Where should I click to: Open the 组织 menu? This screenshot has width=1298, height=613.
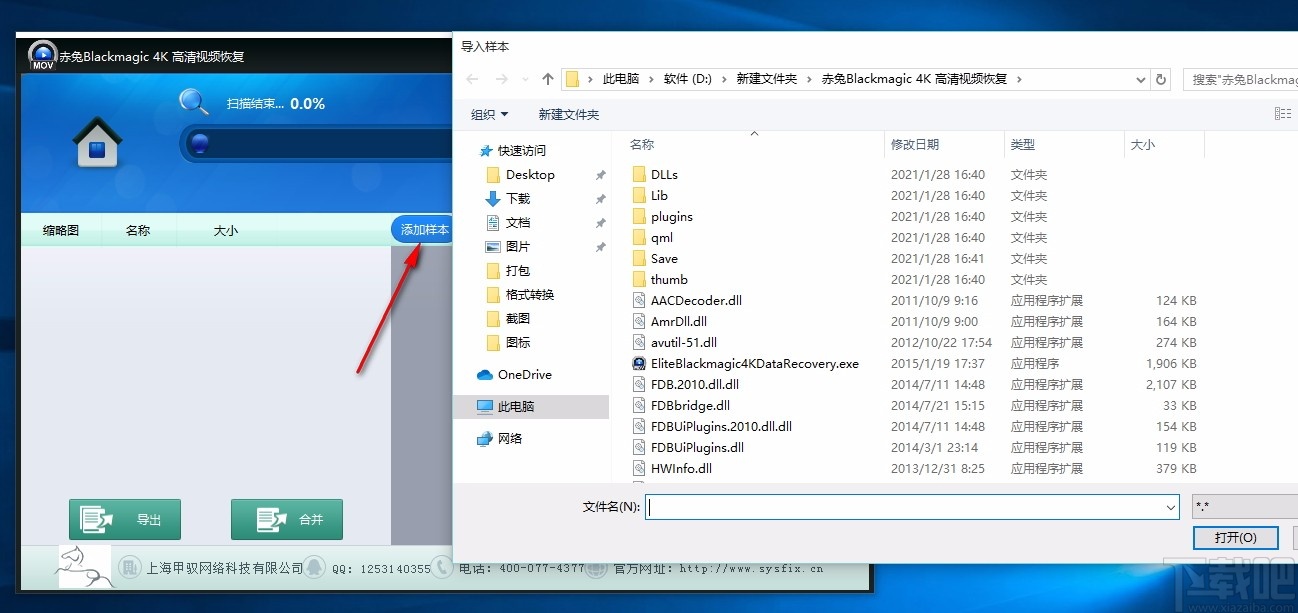click(x=490, y=114)
